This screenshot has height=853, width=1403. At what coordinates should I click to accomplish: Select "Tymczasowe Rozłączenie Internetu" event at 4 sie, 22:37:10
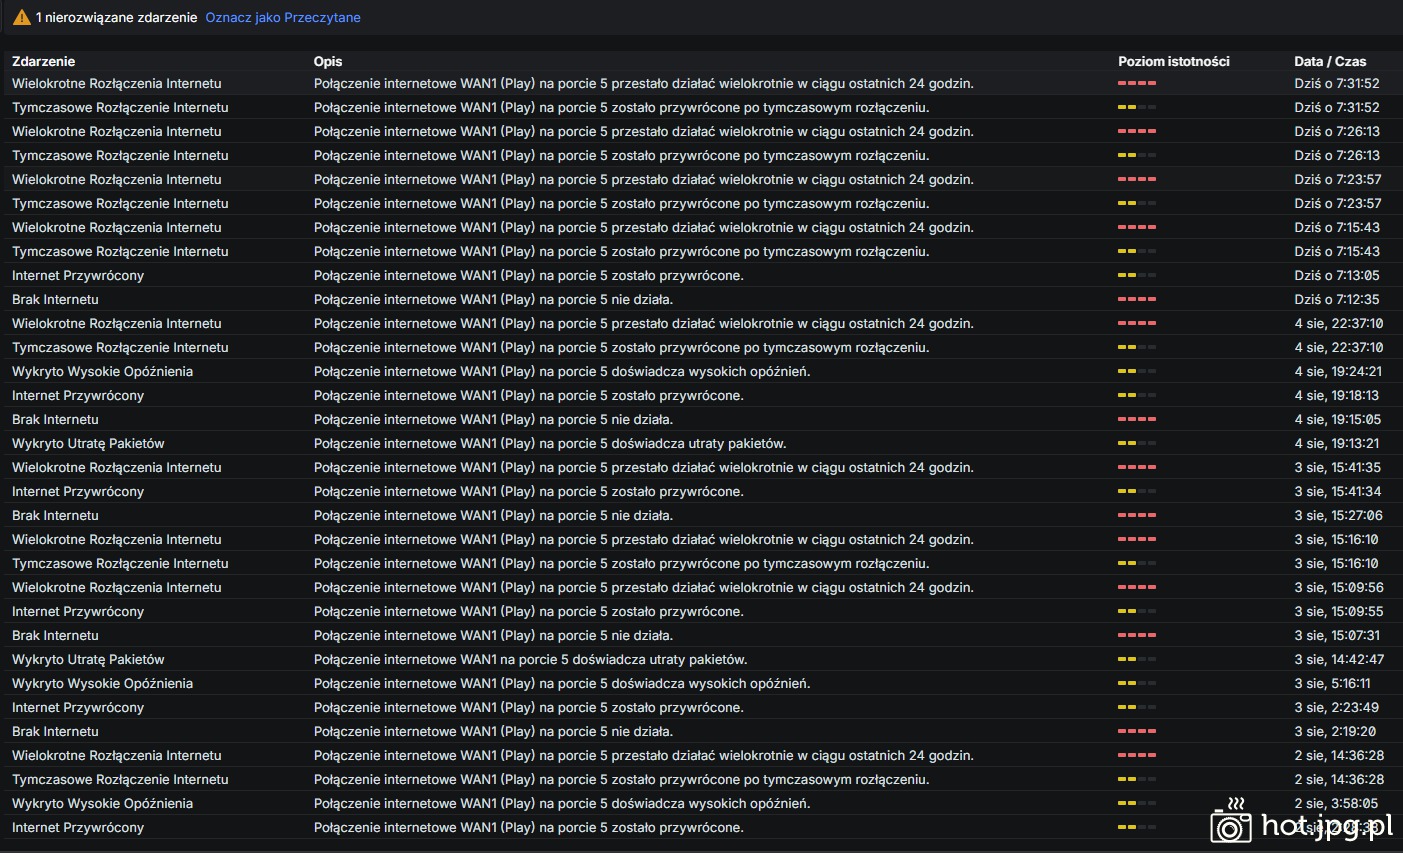point(120,347)
